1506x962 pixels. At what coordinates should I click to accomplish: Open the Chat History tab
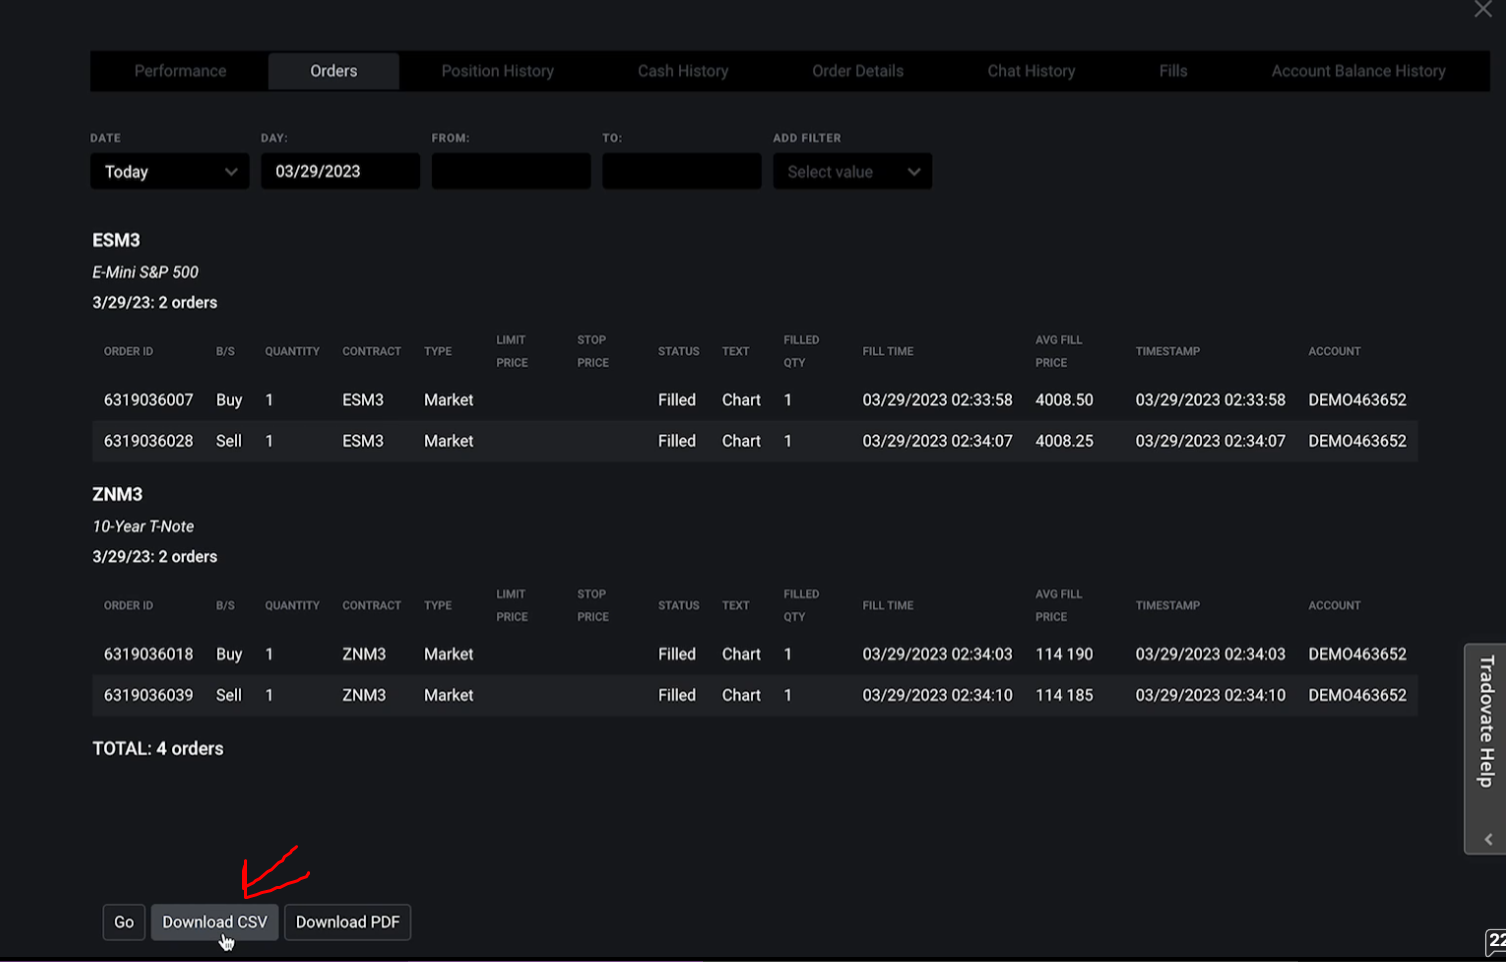1031,71
